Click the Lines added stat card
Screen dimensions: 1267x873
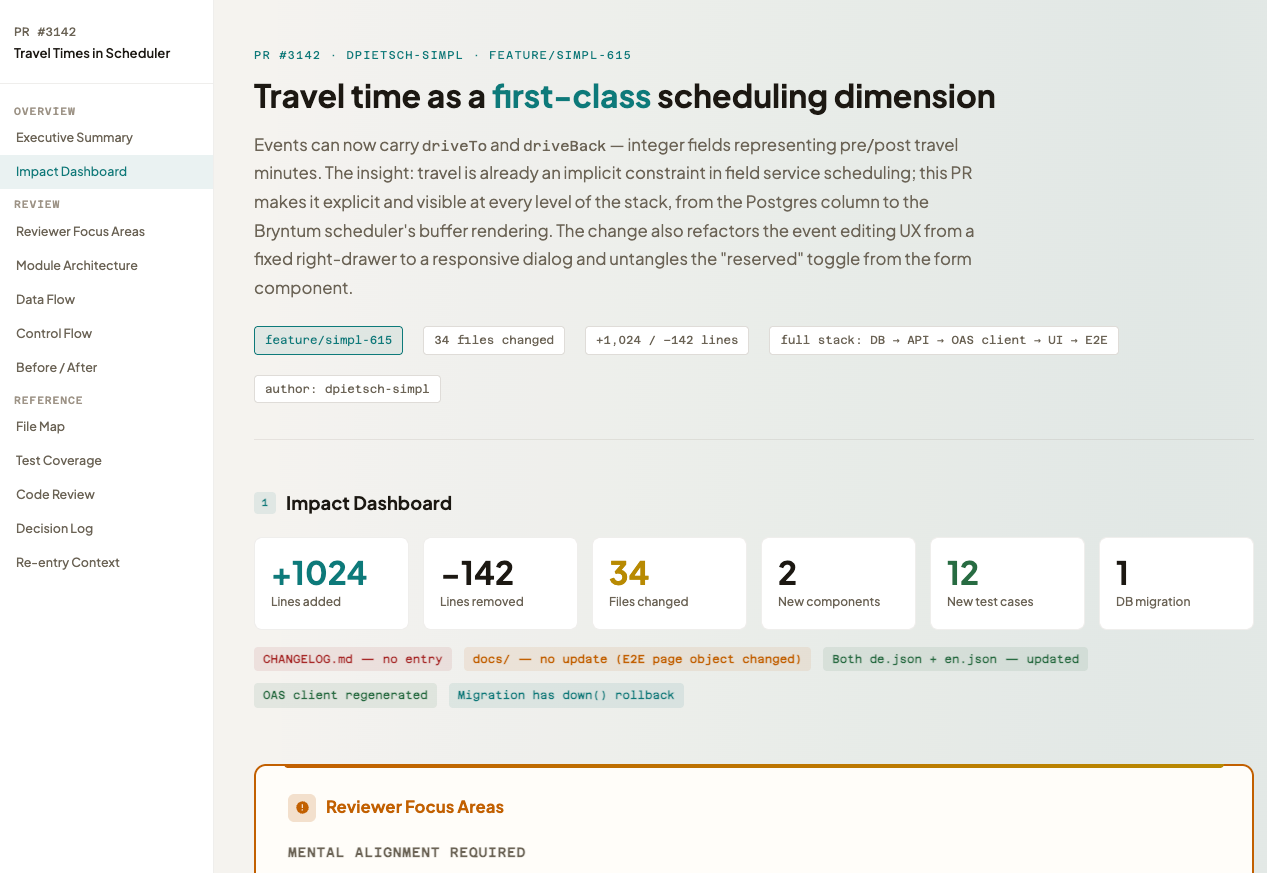(x=331, y=584)
